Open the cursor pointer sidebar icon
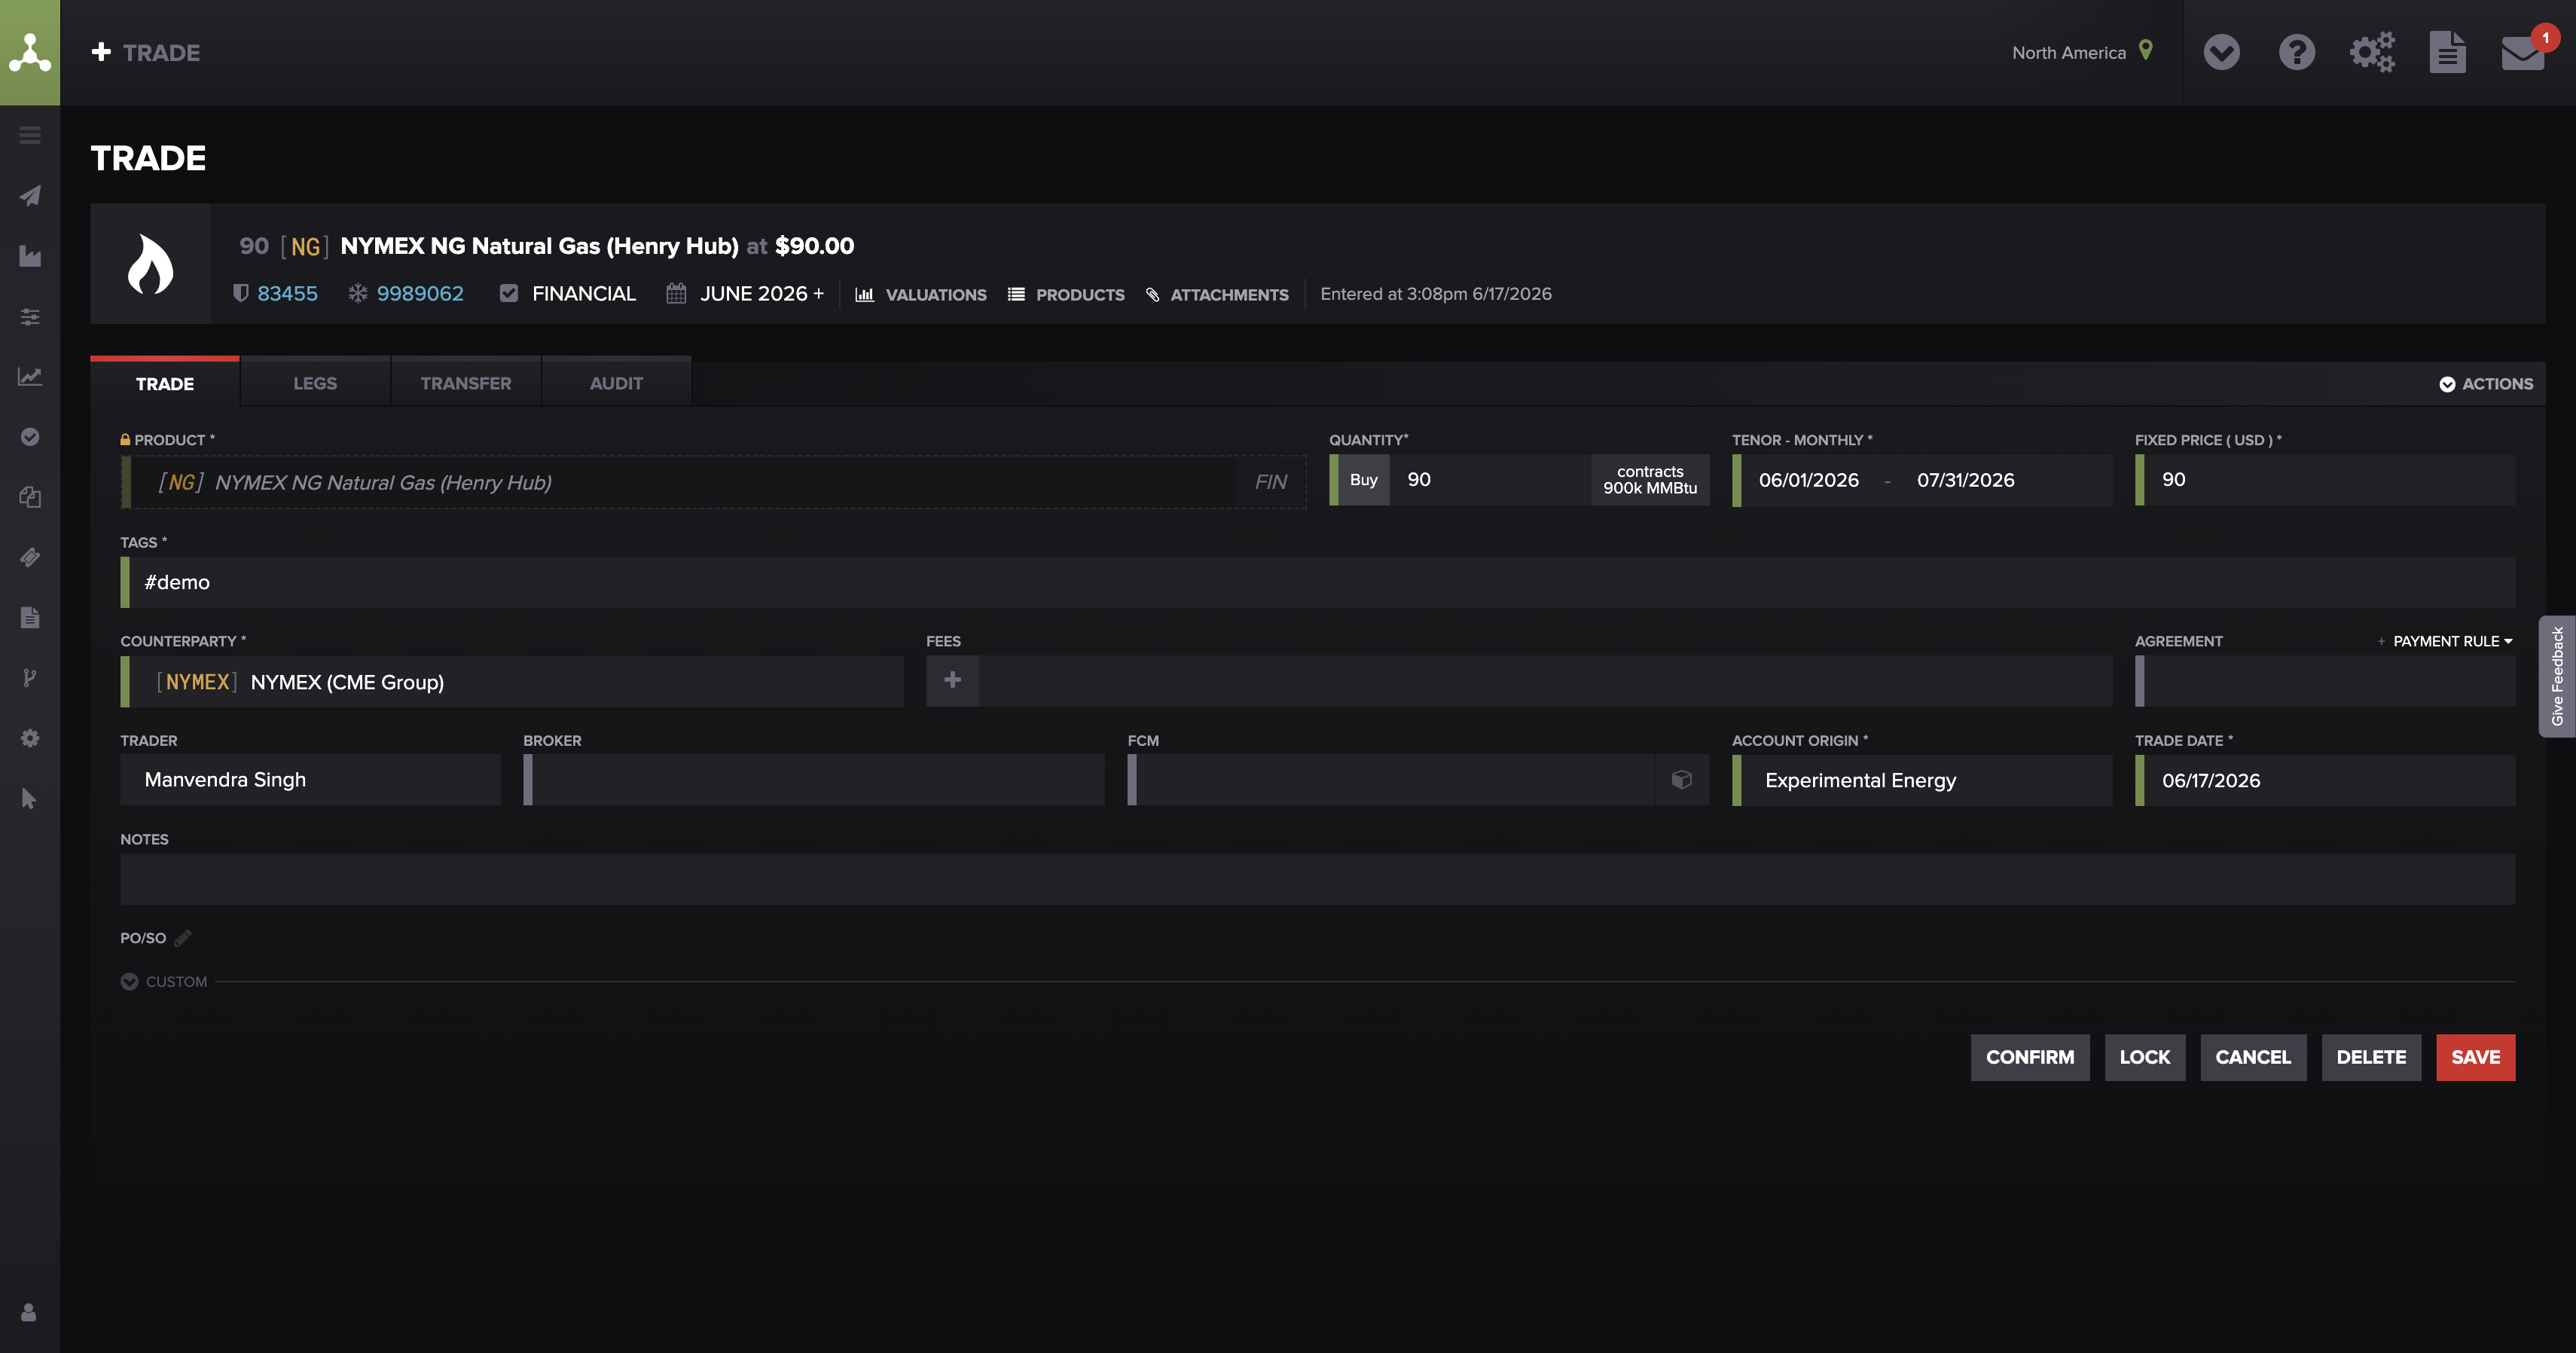The width and height of the screenshot is (2576, 1353). (x=30, y=798)
